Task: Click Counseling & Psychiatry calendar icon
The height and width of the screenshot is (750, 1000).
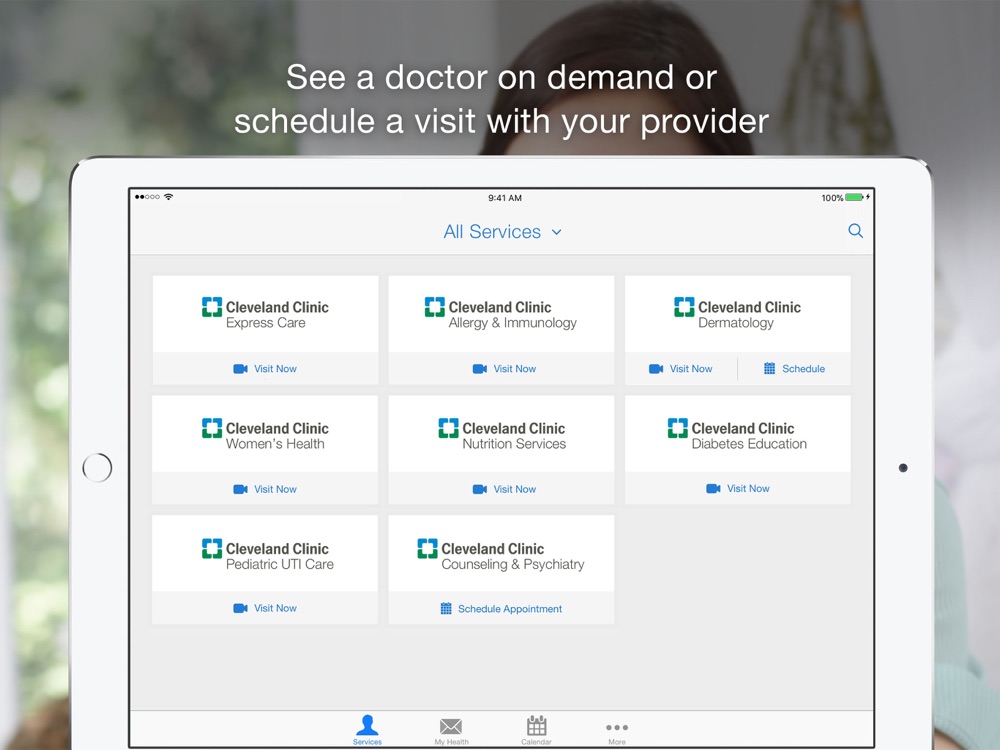Action: (446, 608)
